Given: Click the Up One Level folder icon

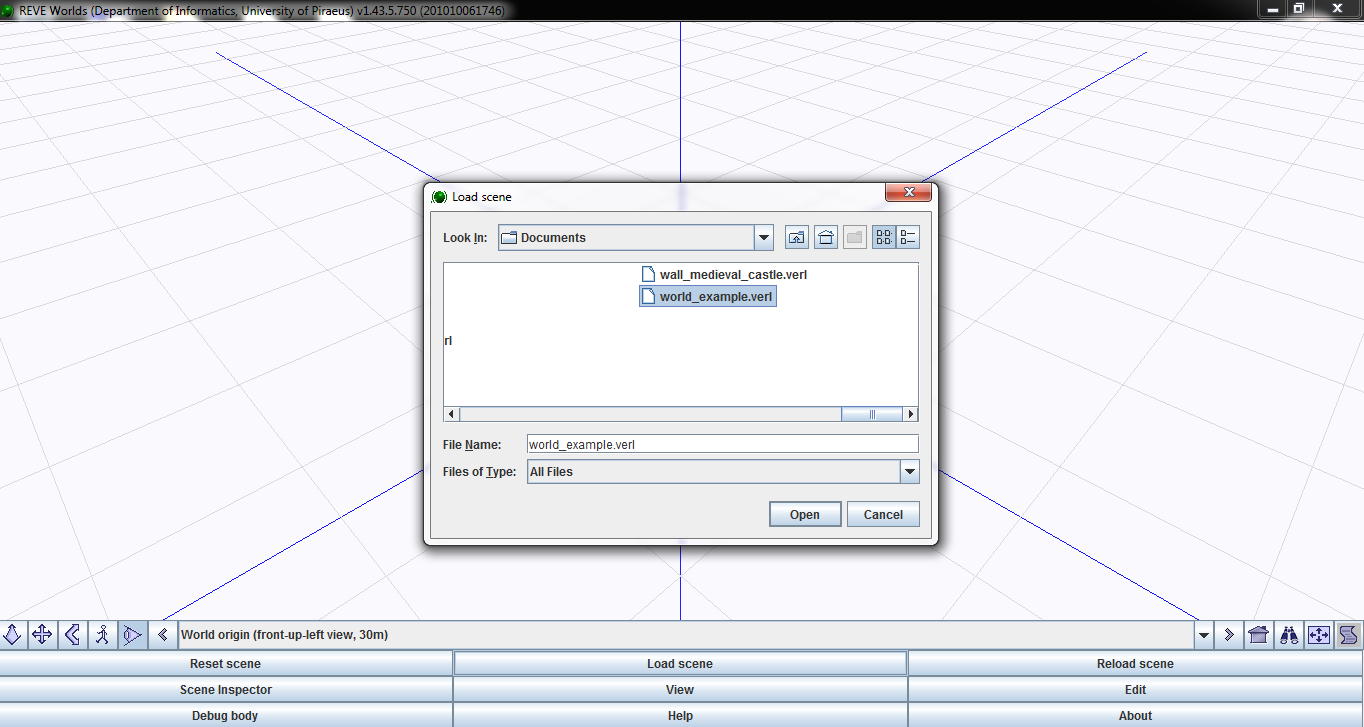Looking at the screenshot, I should (797, 237).
